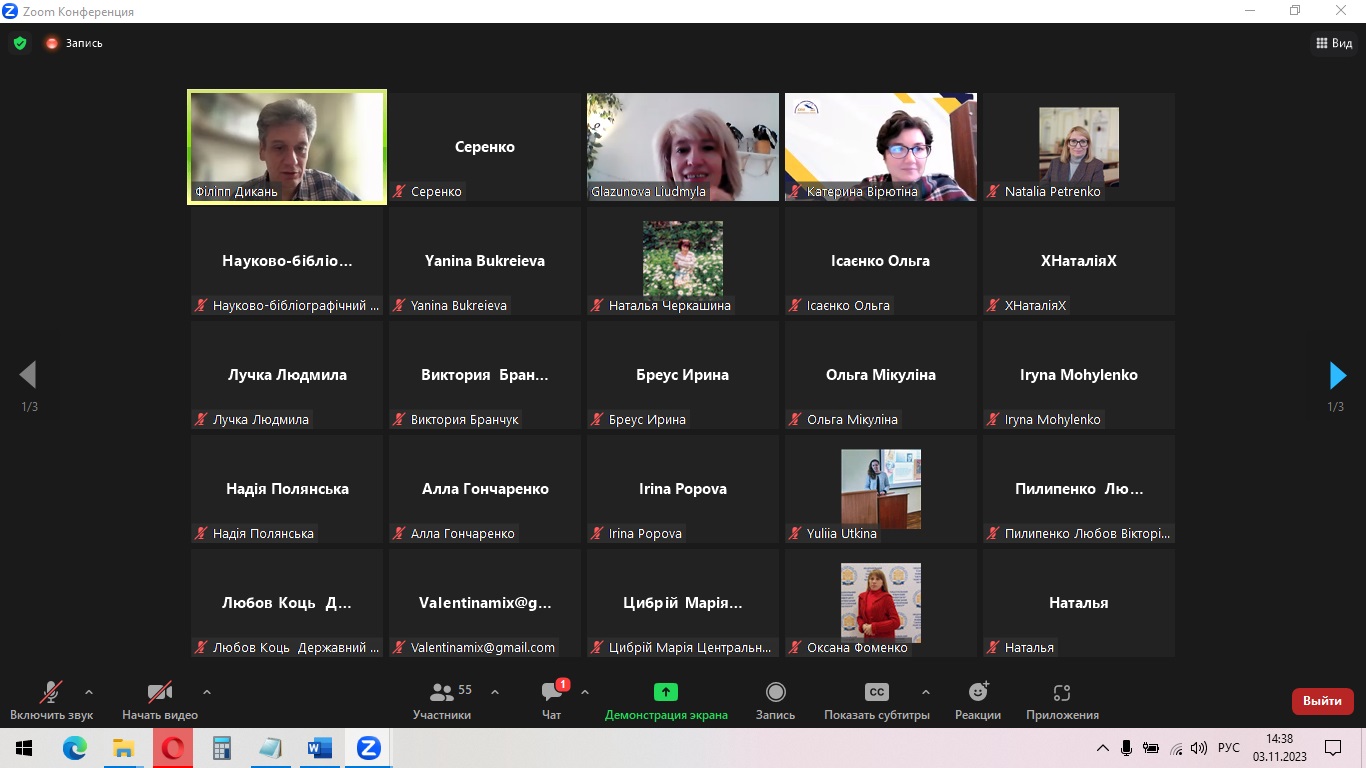Viewport: 1366px width, 768px height.
Task: Switch keyboard language РУС indicator
Action: pyautogui.click(x=1229, y=748)
